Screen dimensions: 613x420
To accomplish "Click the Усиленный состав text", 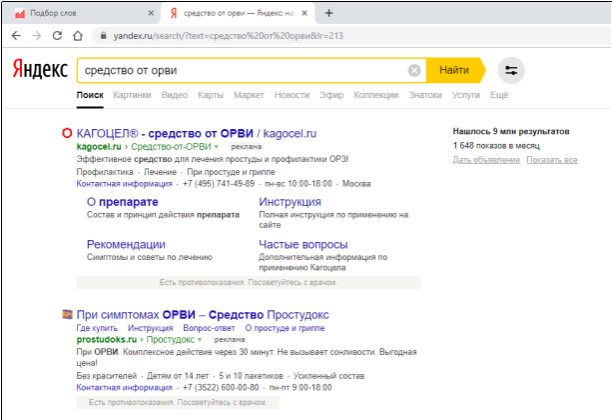I will (329, 376).
